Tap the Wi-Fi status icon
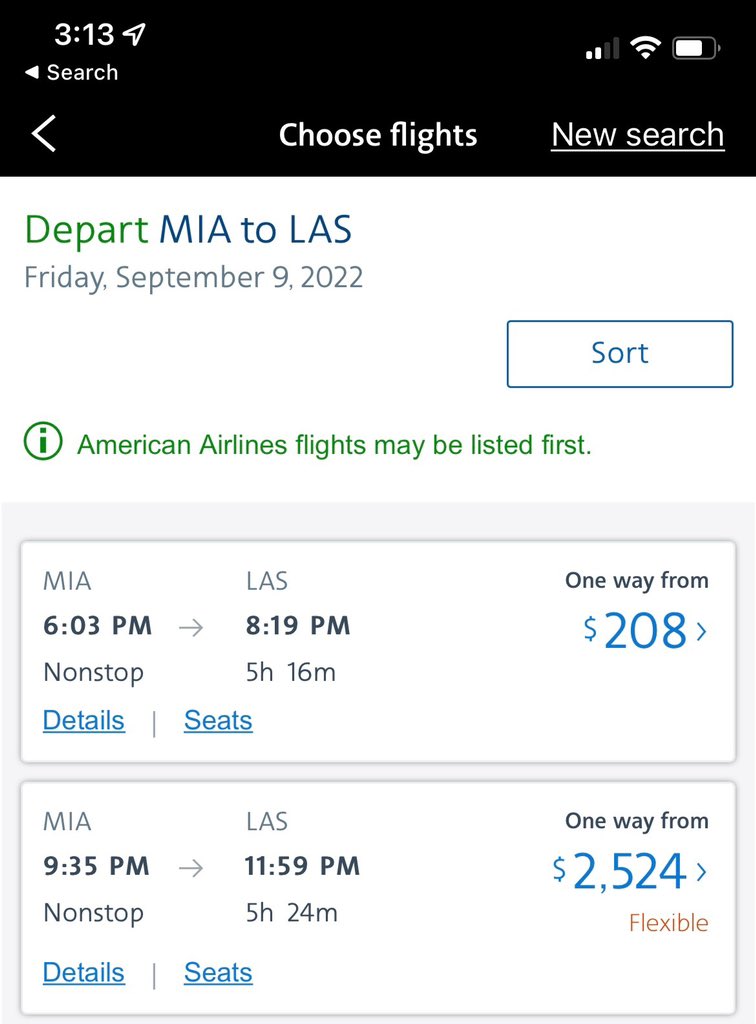Viewport: 756px width, 1024px height. pyautogui.click(x=647, y=48)
